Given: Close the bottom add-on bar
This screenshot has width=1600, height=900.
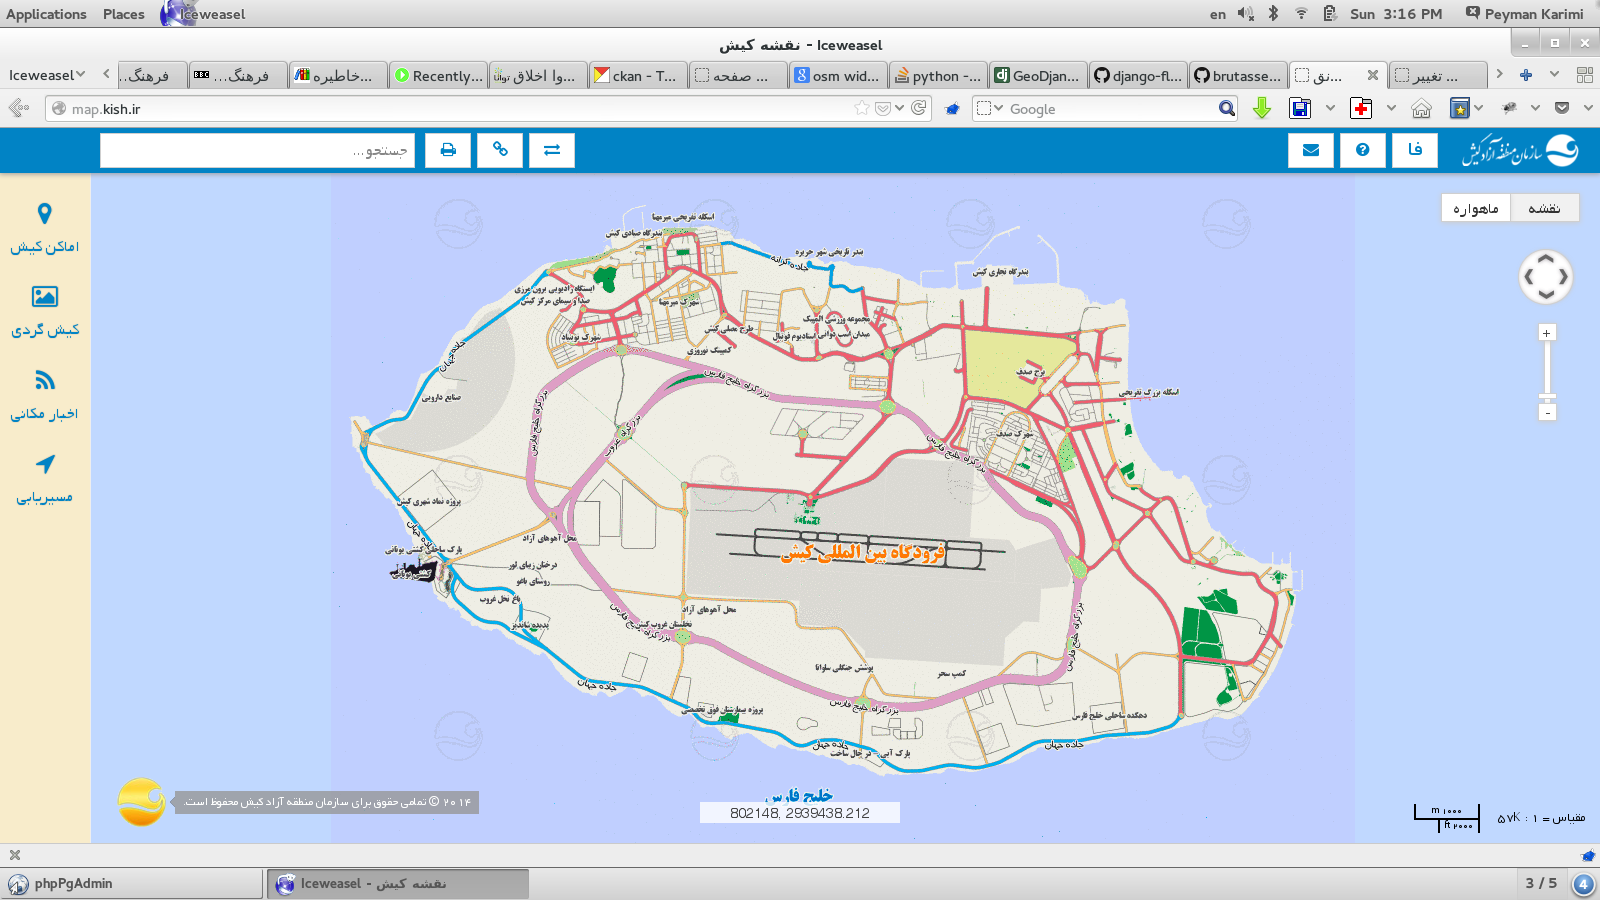Looking at the screenshot, I should click(15, 855).
